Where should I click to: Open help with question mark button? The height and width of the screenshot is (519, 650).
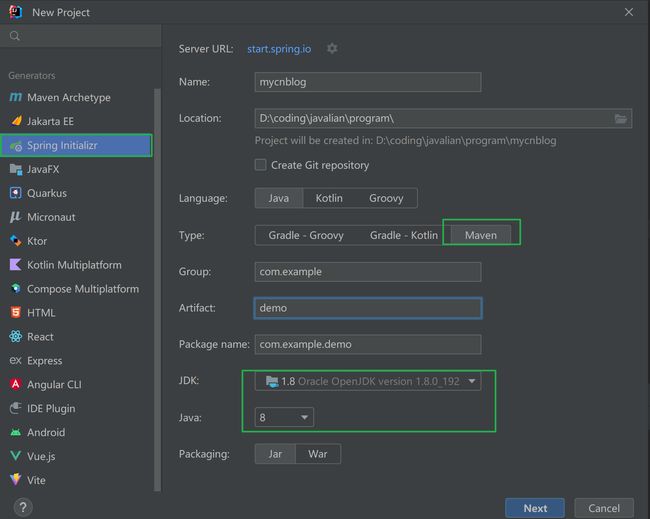point(23,507)
